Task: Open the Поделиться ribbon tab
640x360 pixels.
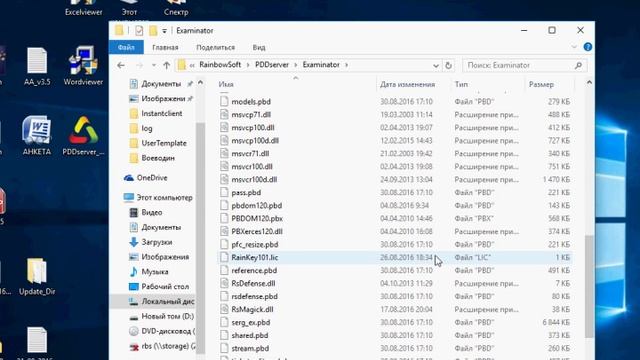Action: pyautogui.click(x=216, y=47)
